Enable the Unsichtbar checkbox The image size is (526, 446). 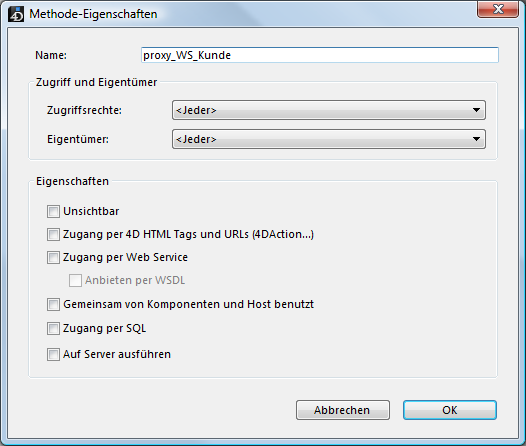pyautogui.click(x=53, y=212)
